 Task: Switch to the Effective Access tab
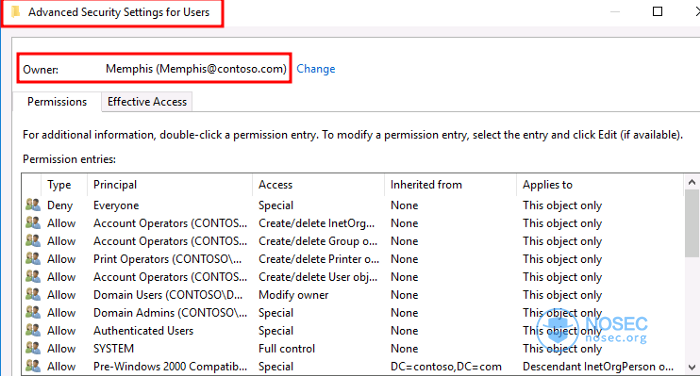pyautogui.click(x=147, y=102)
